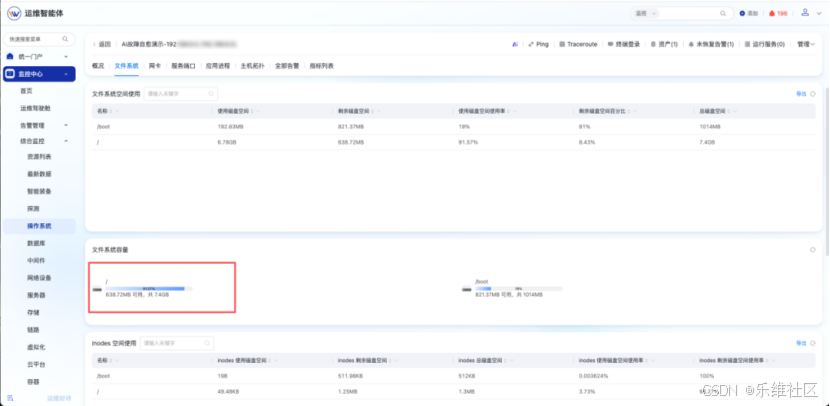The image size is (830, 406).
Task: Open 首页 in the sidebar
Action: [26, 91]
